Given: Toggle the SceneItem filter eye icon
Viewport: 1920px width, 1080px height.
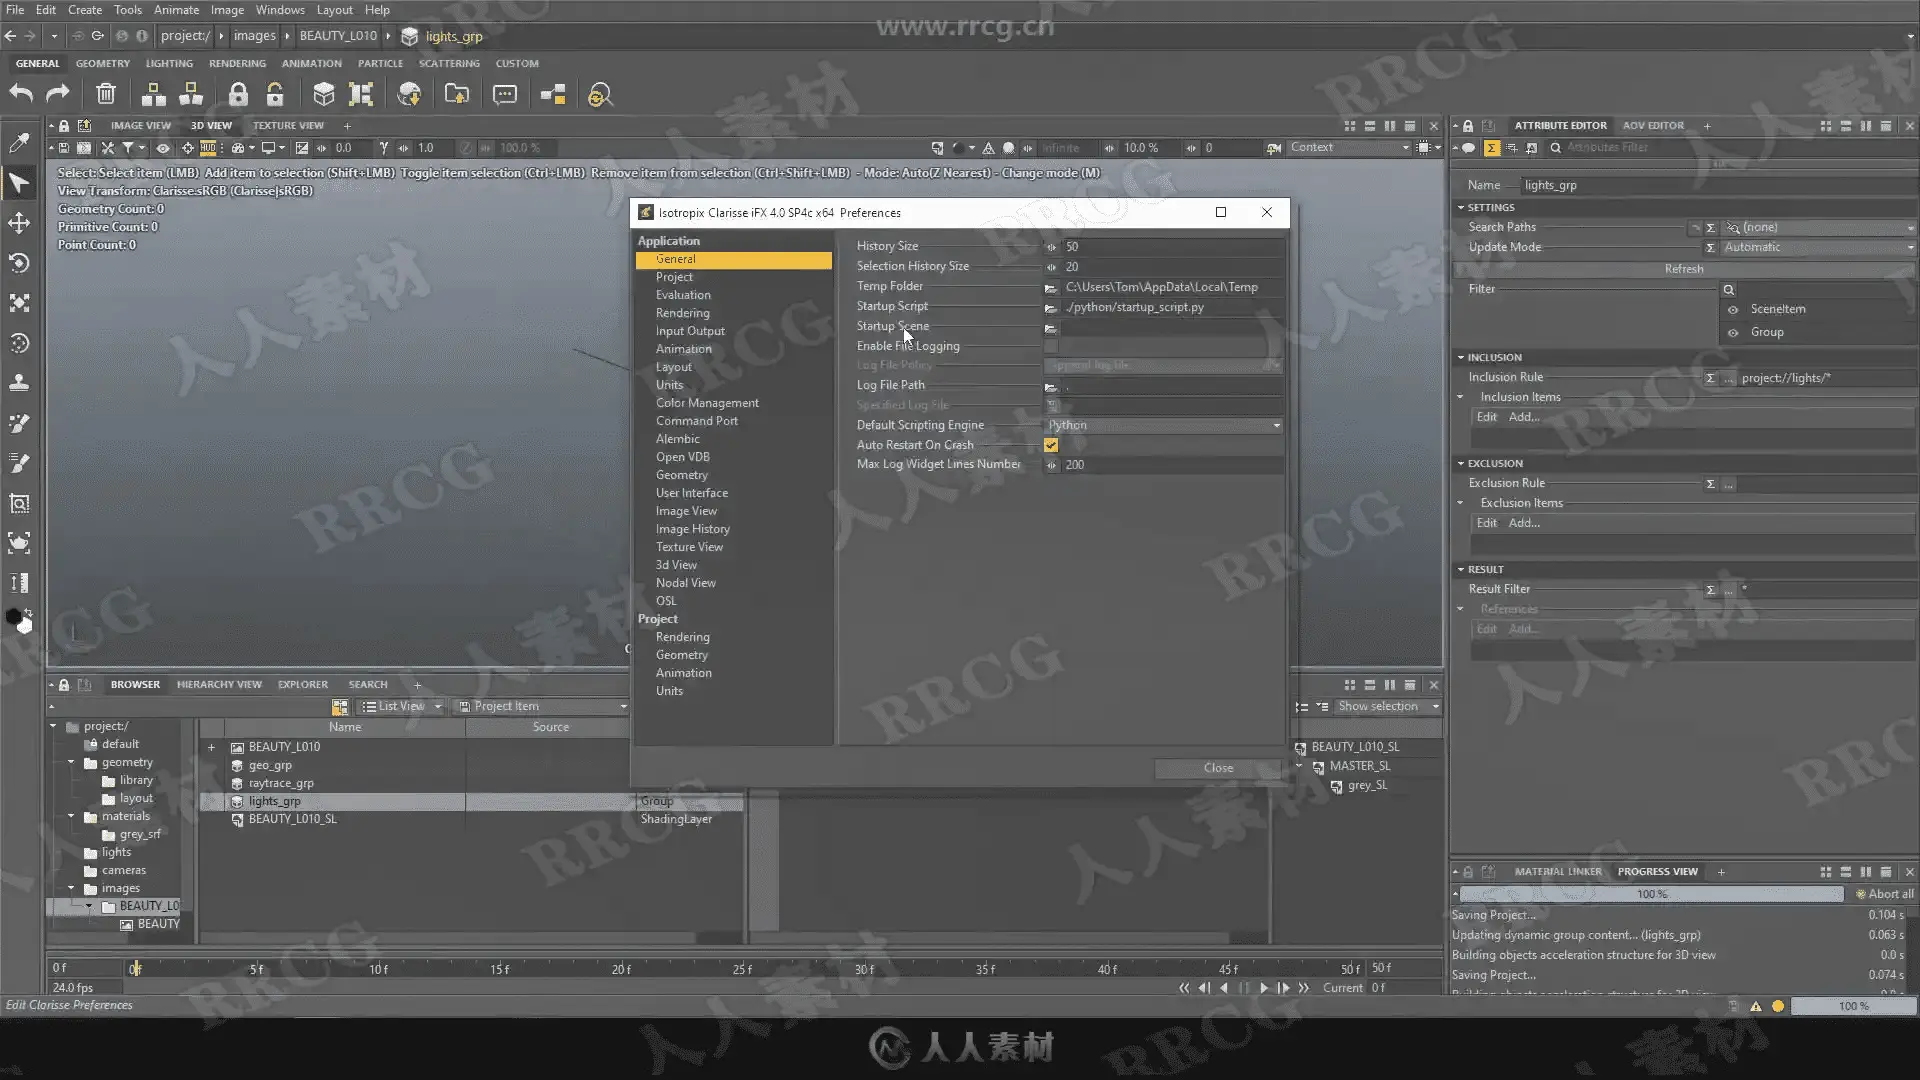Looking at the screenshot, I should [1733, 309].
